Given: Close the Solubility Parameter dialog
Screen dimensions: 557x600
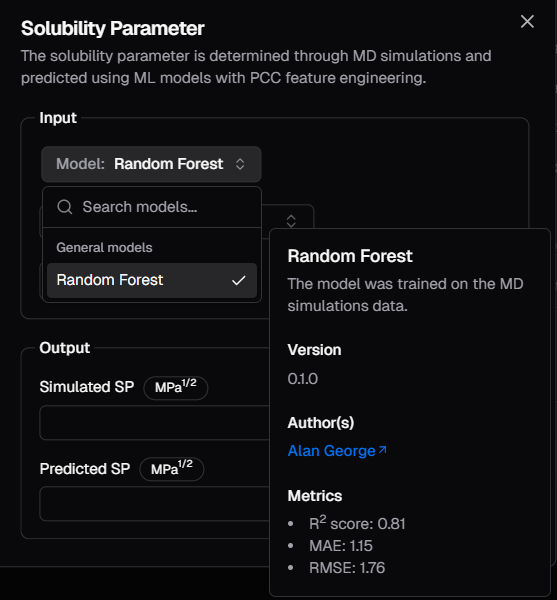Looking at the screenshot, I should pos(527,22).
